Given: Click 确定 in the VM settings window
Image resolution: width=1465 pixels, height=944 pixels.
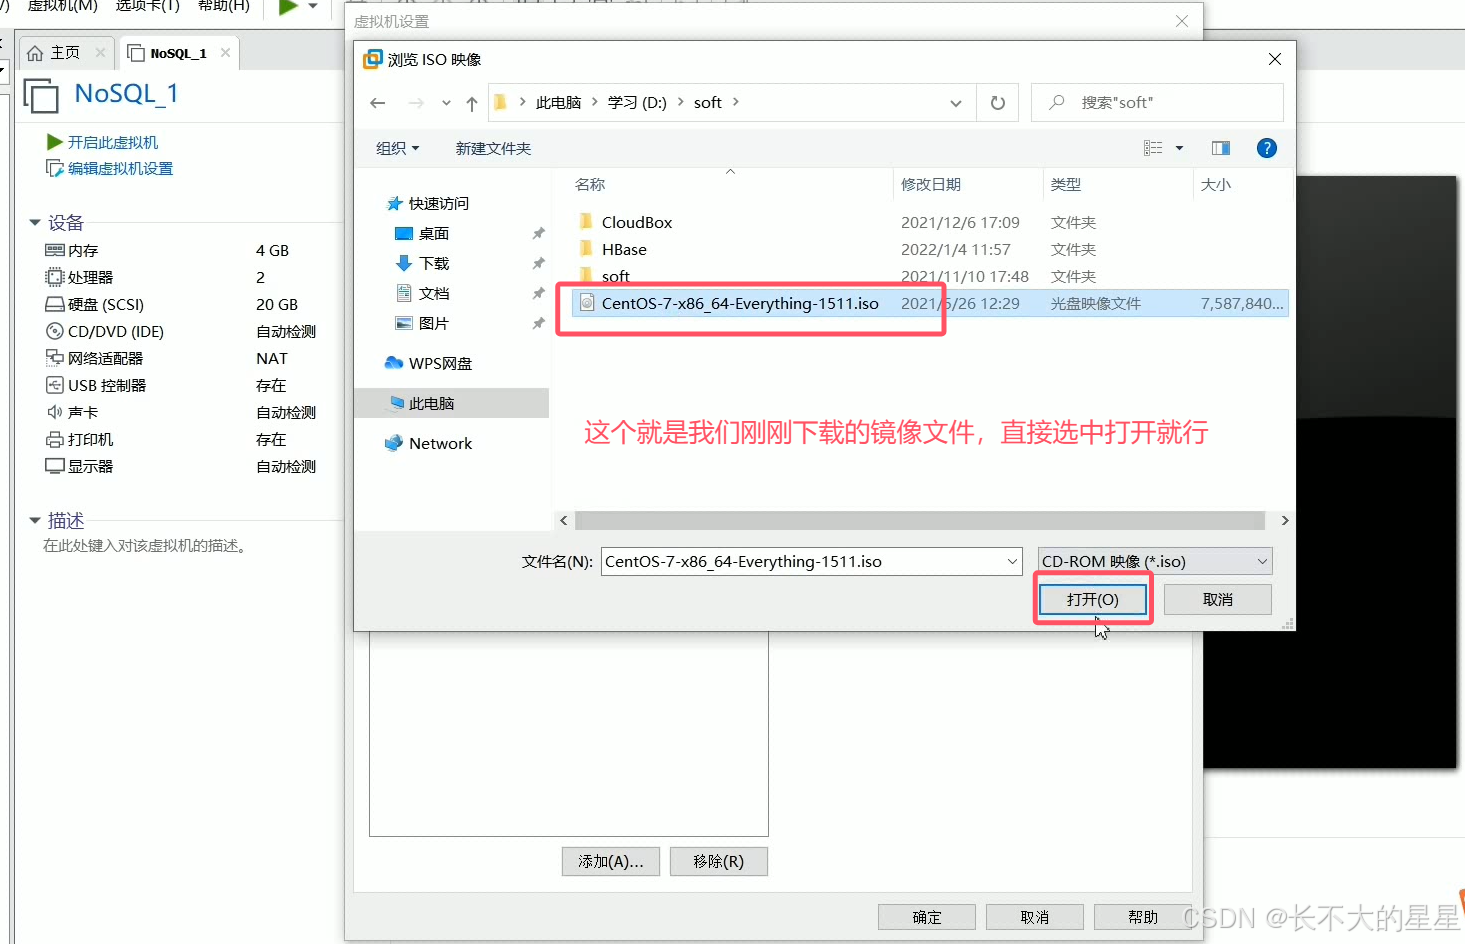Looking at the screenshot, I should pyautogui.click(x=927, y=917).
